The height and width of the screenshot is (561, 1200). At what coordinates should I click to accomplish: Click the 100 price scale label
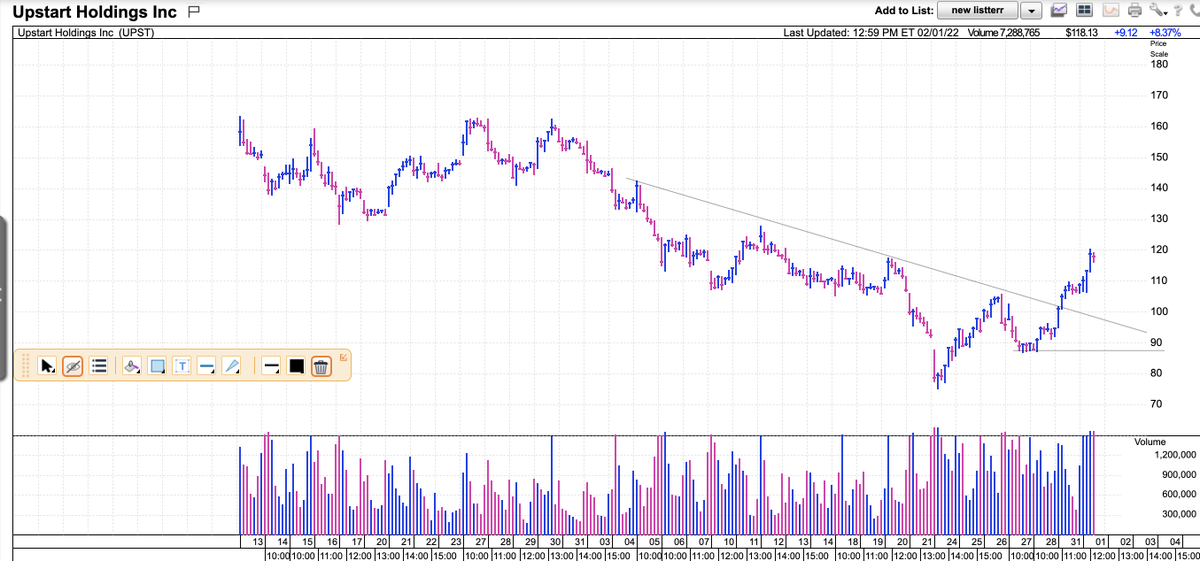coord(1159,312)
